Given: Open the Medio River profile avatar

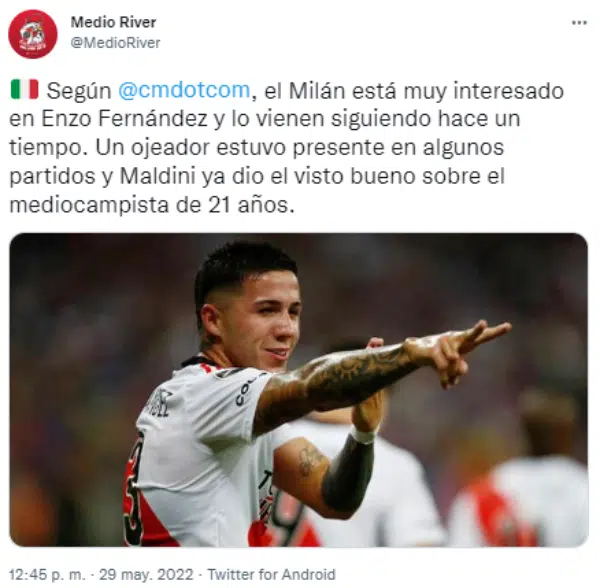Looking at the screenshot, I should click(x=33, y=34).
